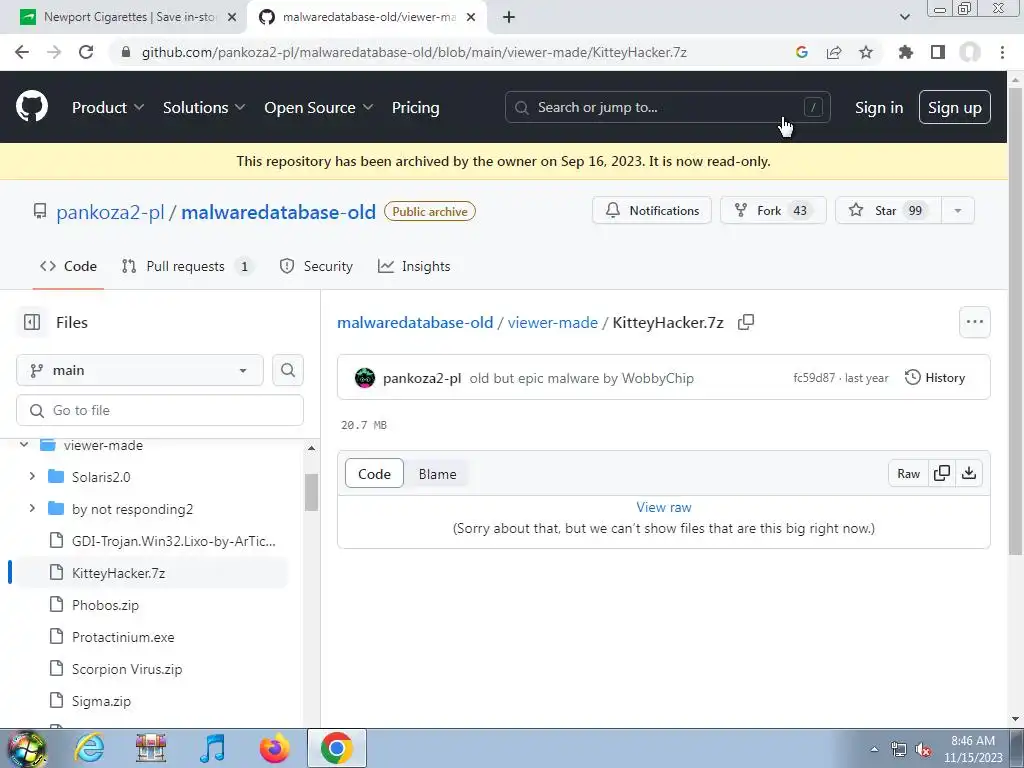Star the repository button
This screenshot has height=768, width=1024.
[x=888, y=211]
